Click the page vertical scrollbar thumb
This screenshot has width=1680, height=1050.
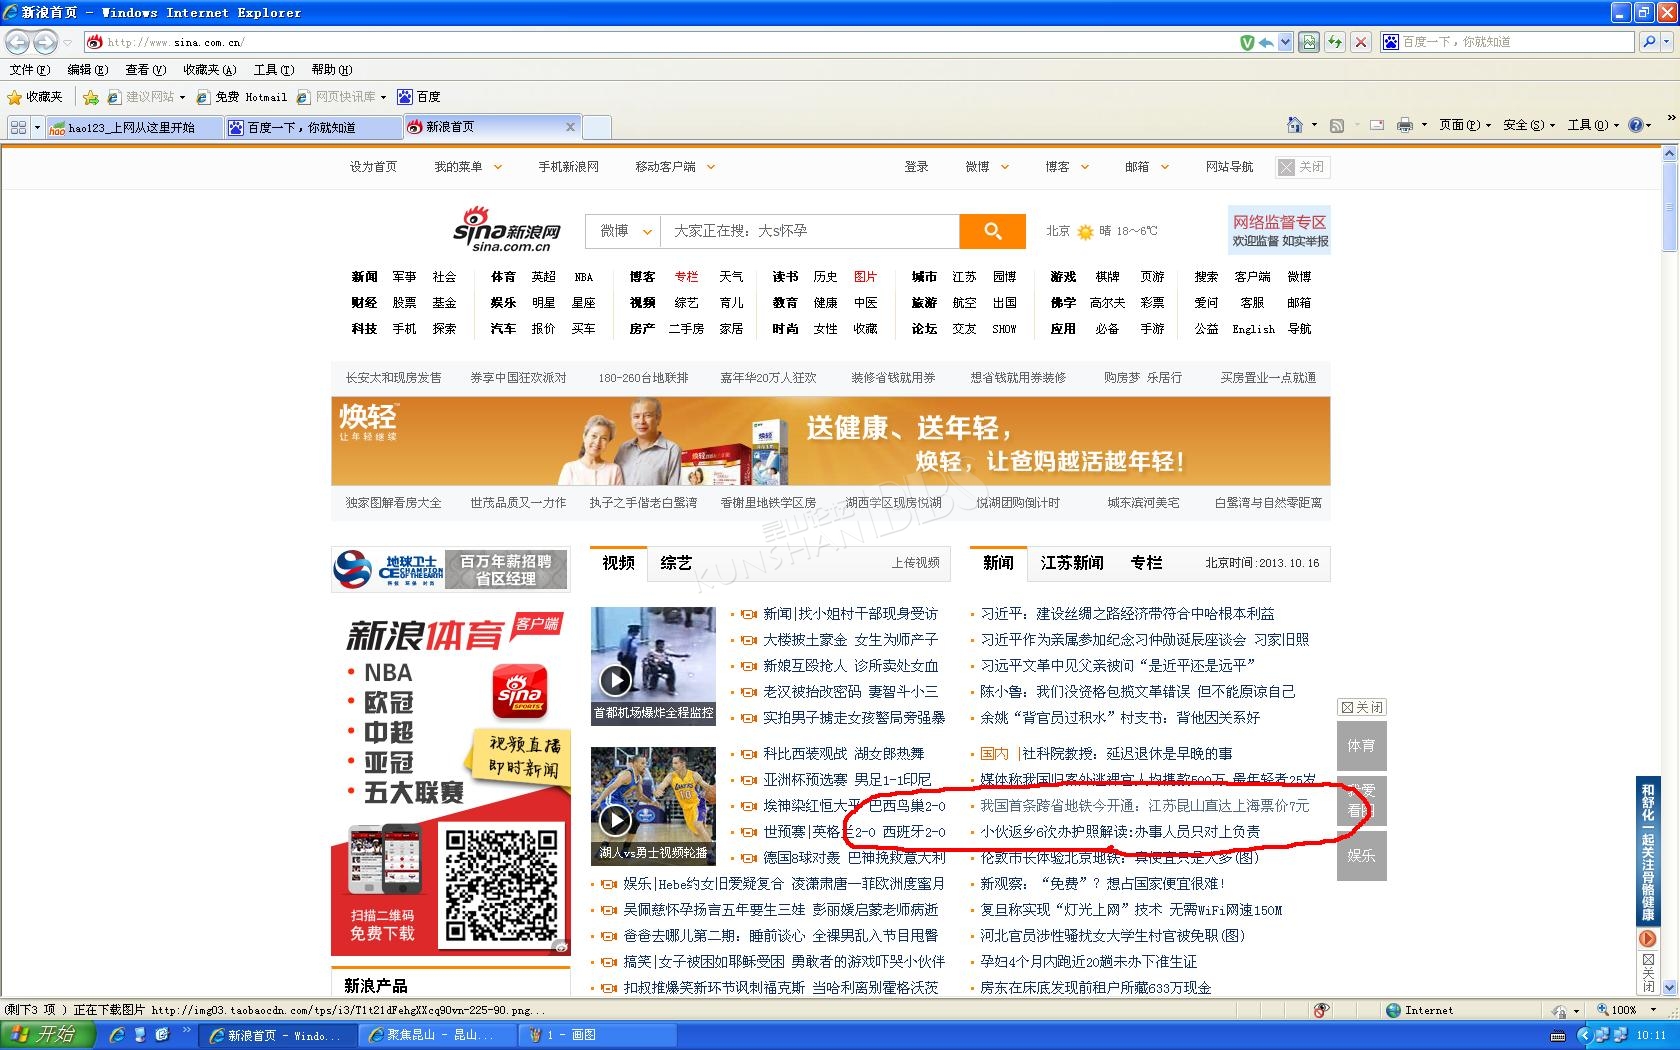[1668, 207]
